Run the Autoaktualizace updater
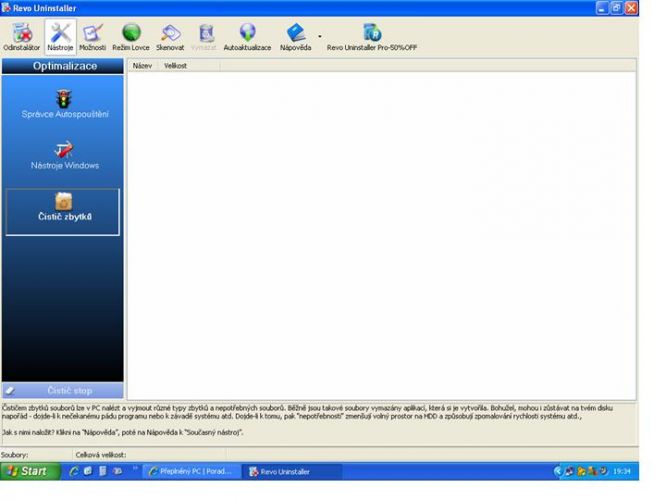 pos(247,37)
